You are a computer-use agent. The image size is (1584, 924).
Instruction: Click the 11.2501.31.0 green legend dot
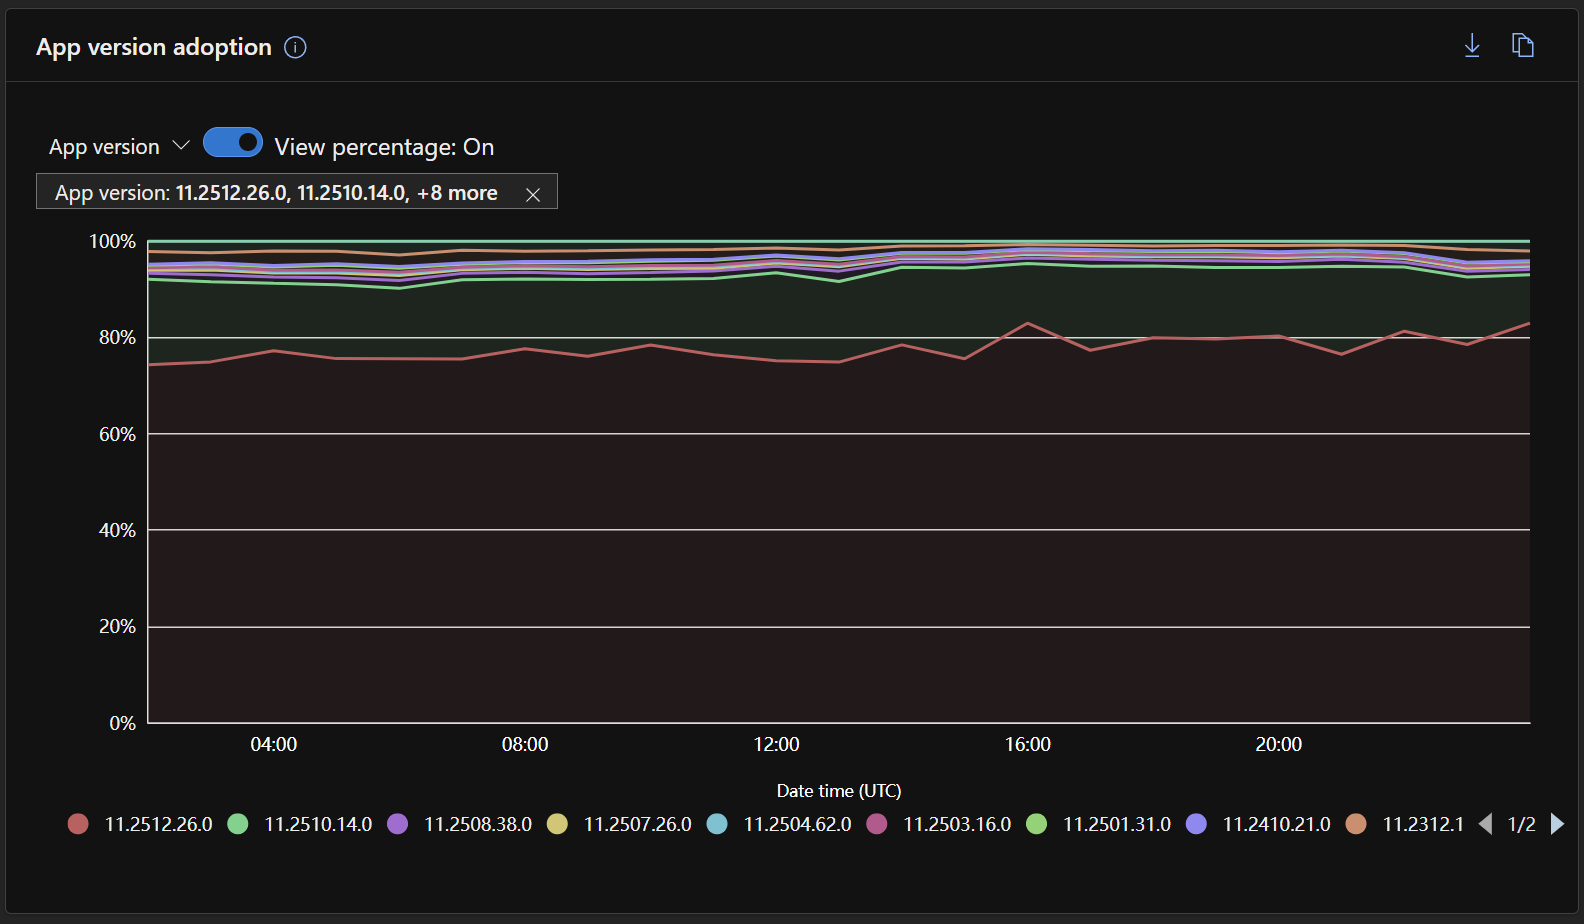pos(1036,824)
